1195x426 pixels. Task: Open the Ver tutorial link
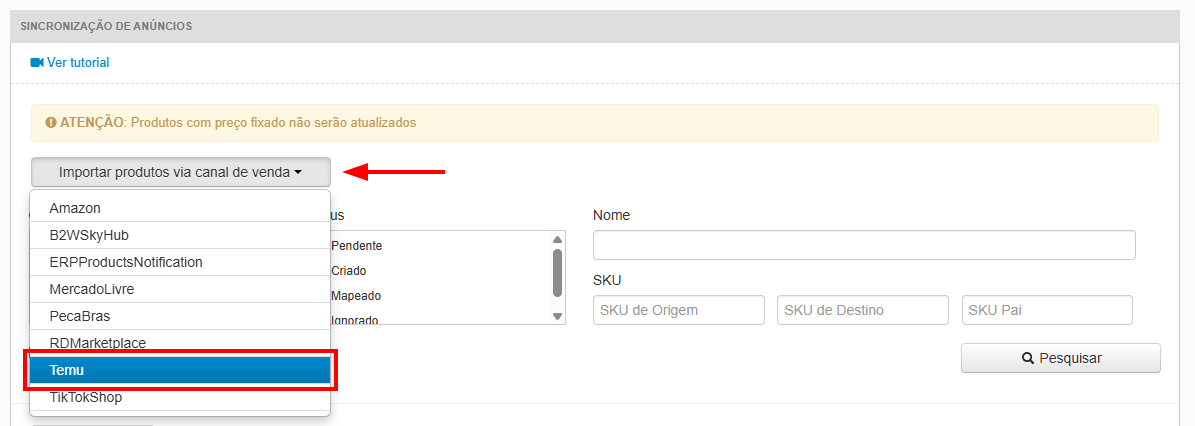[78, 63]
